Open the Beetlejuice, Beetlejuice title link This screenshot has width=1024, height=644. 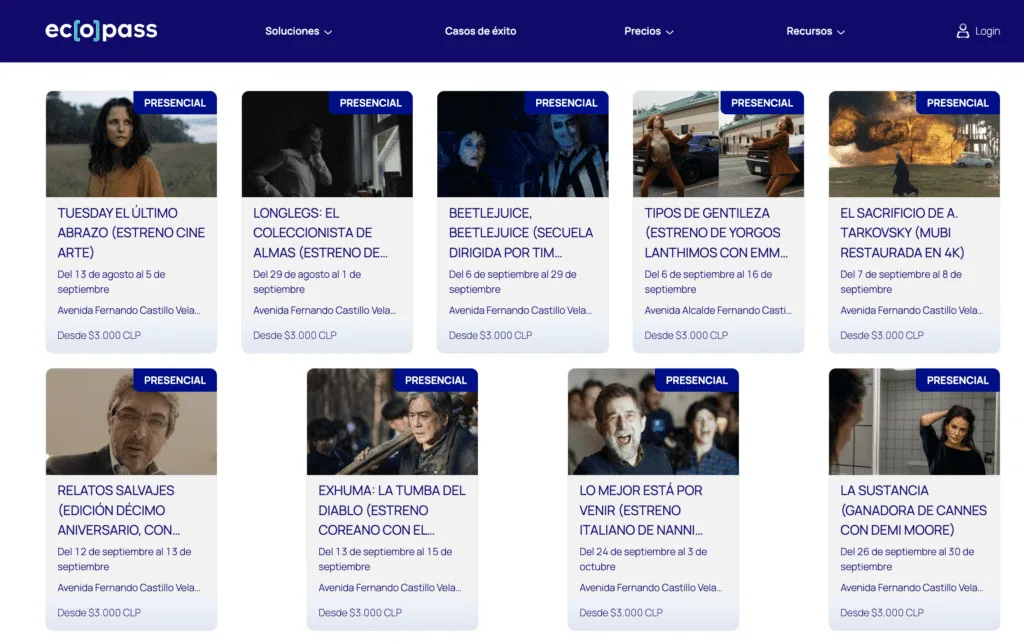pos(521,232)
